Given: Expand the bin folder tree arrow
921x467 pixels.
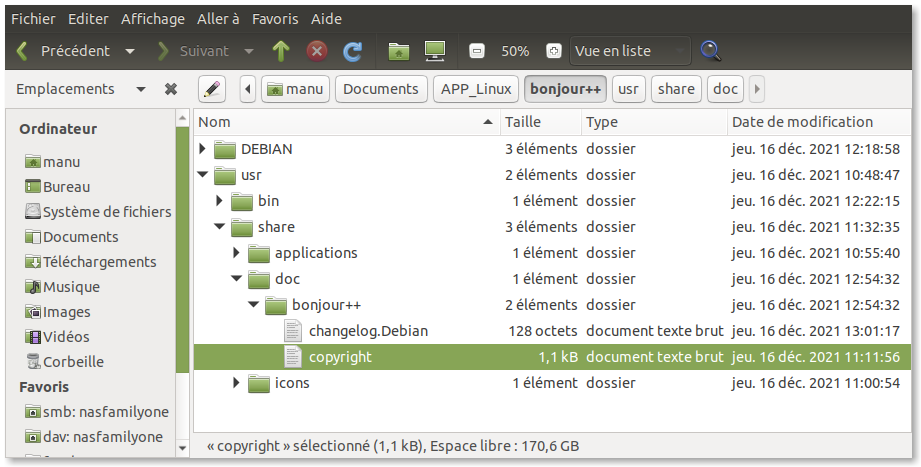Looking at the screenshot, I should pos(220,200).
